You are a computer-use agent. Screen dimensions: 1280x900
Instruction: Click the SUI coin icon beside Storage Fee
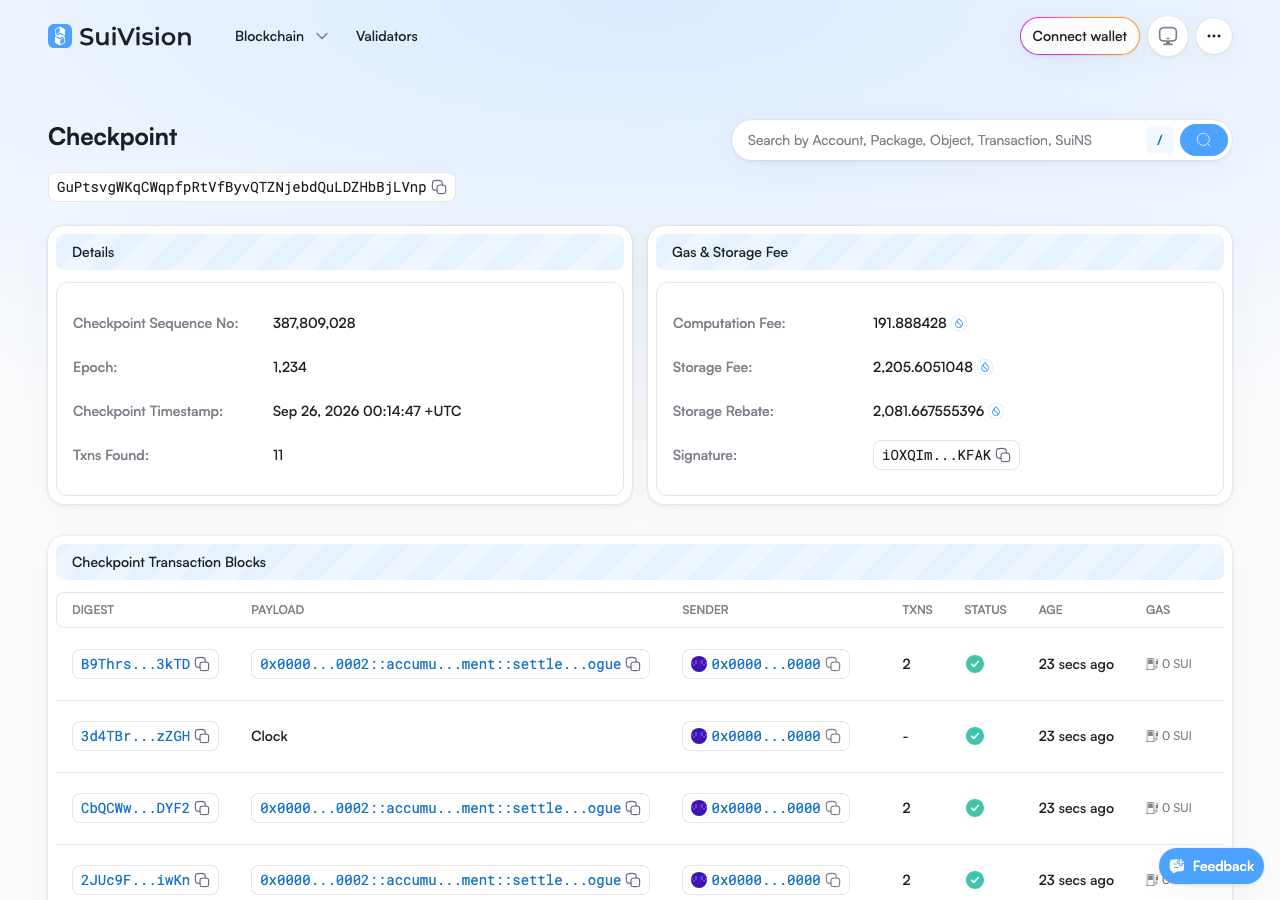coord(985,367)
